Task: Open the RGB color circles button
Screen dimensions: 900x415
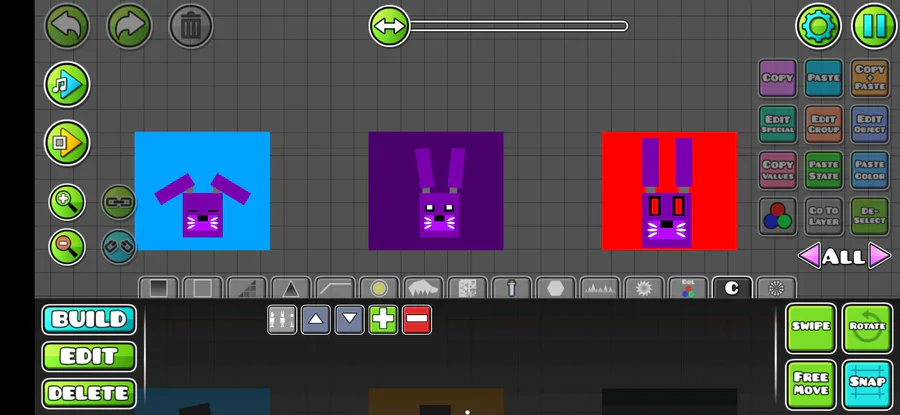Action: click(x=778, y=216)
